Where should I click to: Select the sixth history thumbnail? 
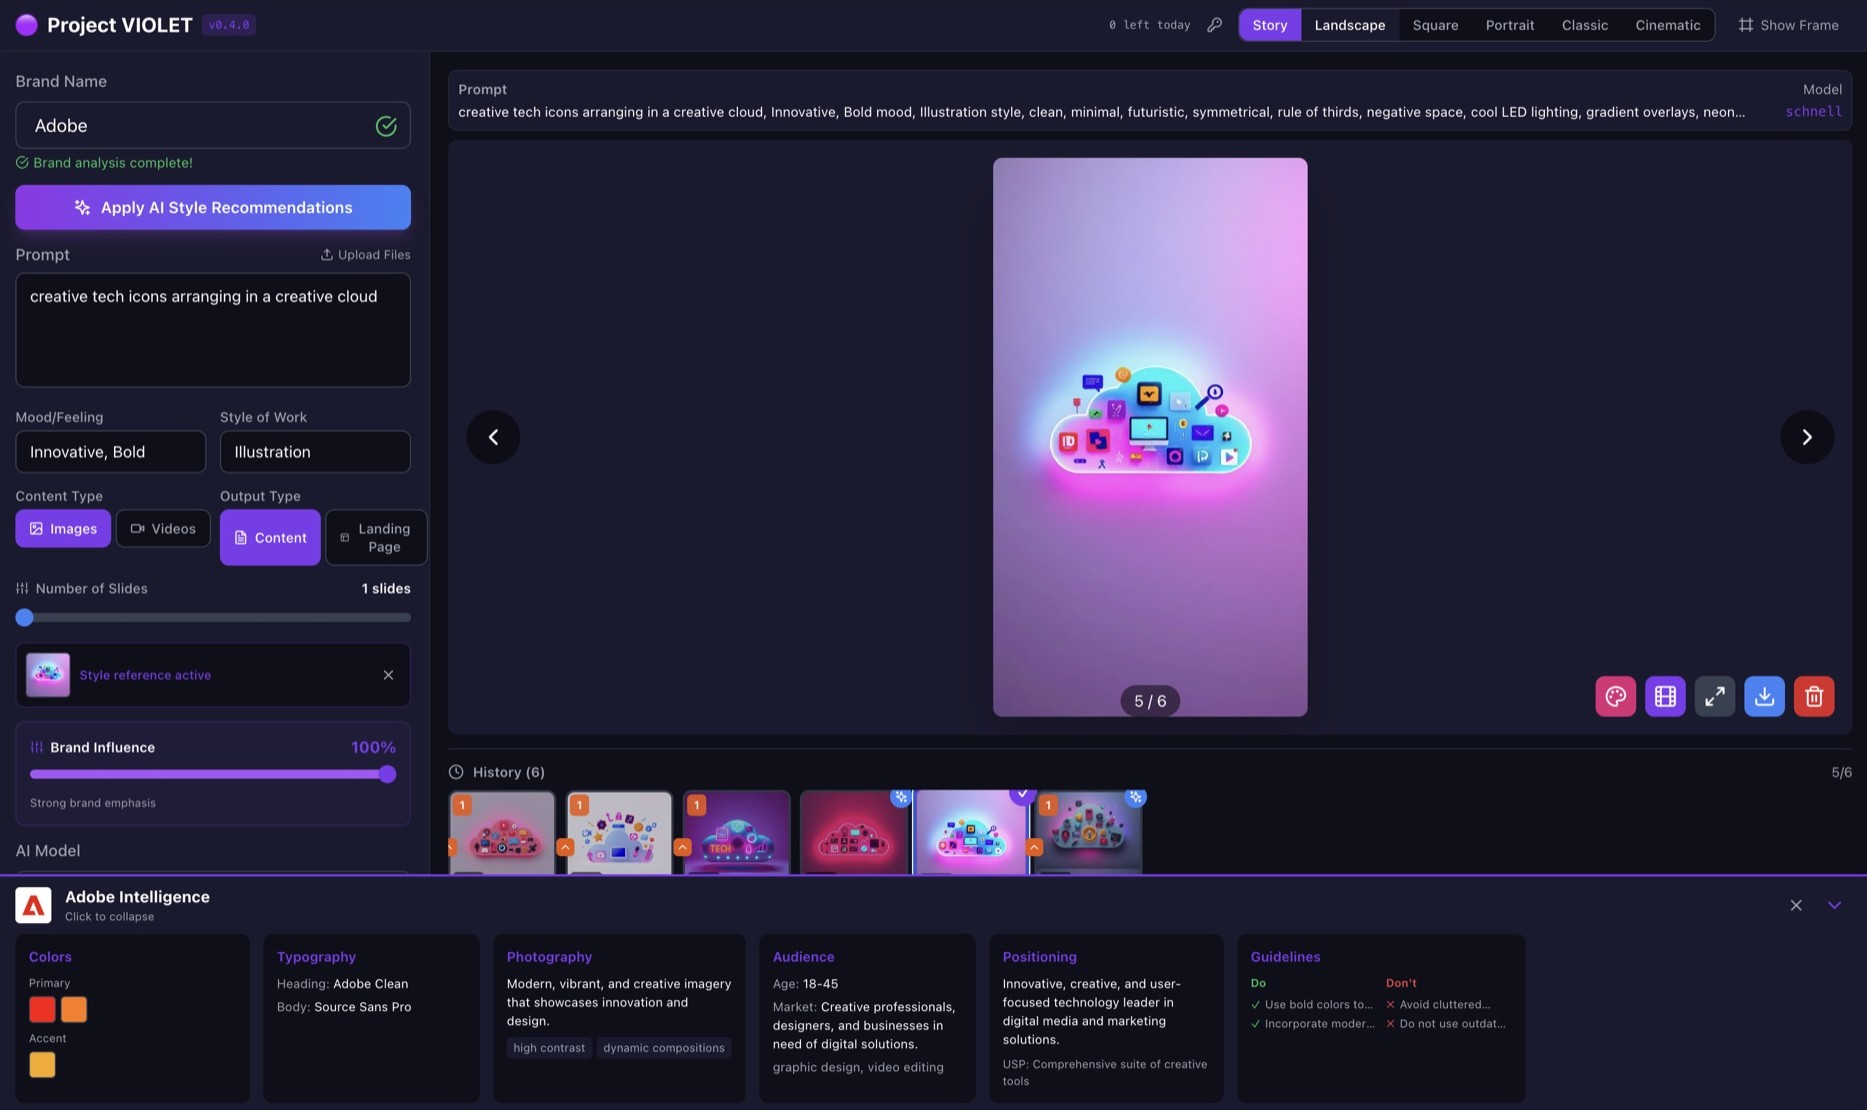click(1088, 833)
